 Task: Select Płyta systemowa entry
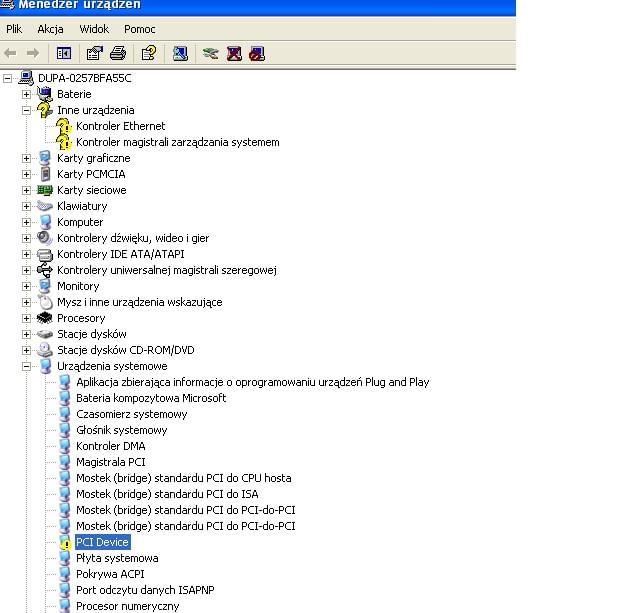(x=118, y=558)
